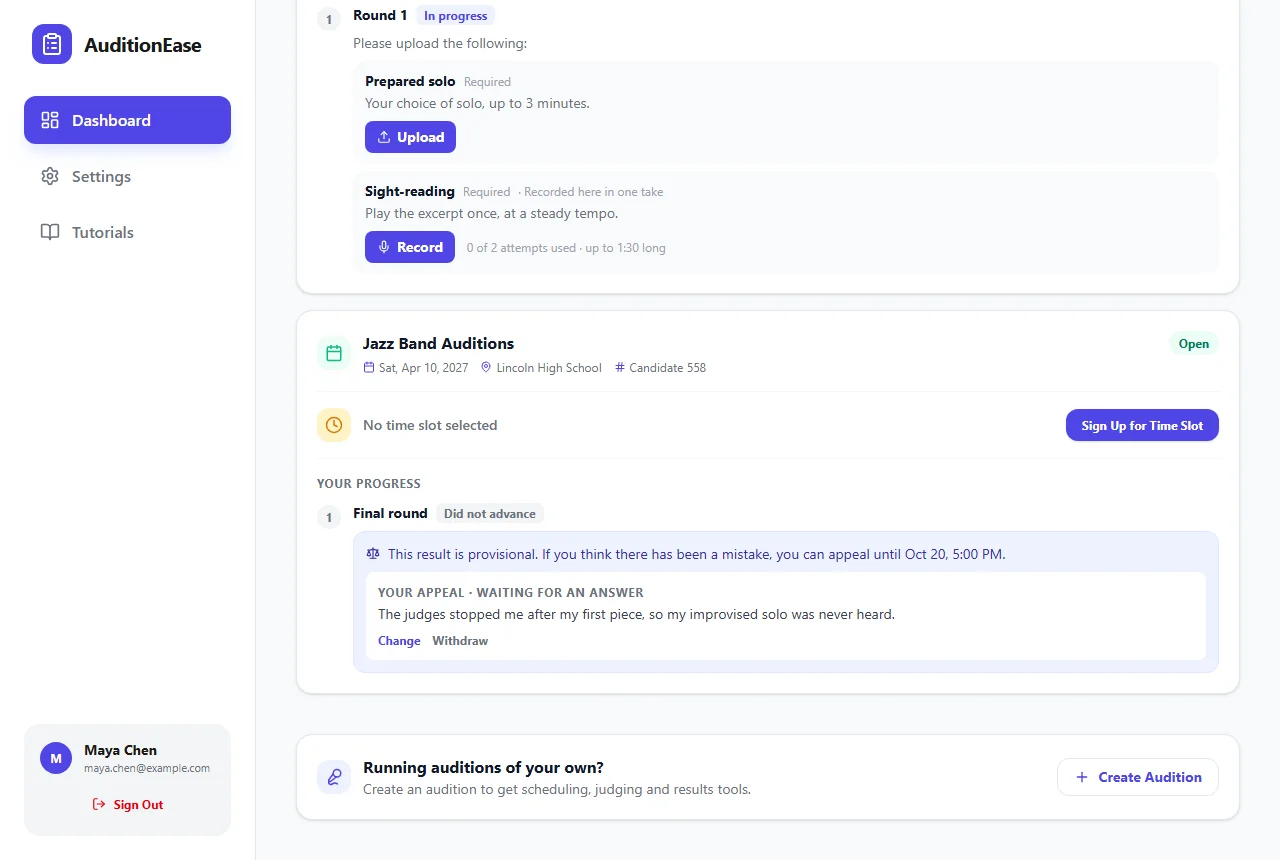1280x860 pixels.
Task: Open Settings from the sidebar
Action: pyautogui.click(x=127, y=176)
